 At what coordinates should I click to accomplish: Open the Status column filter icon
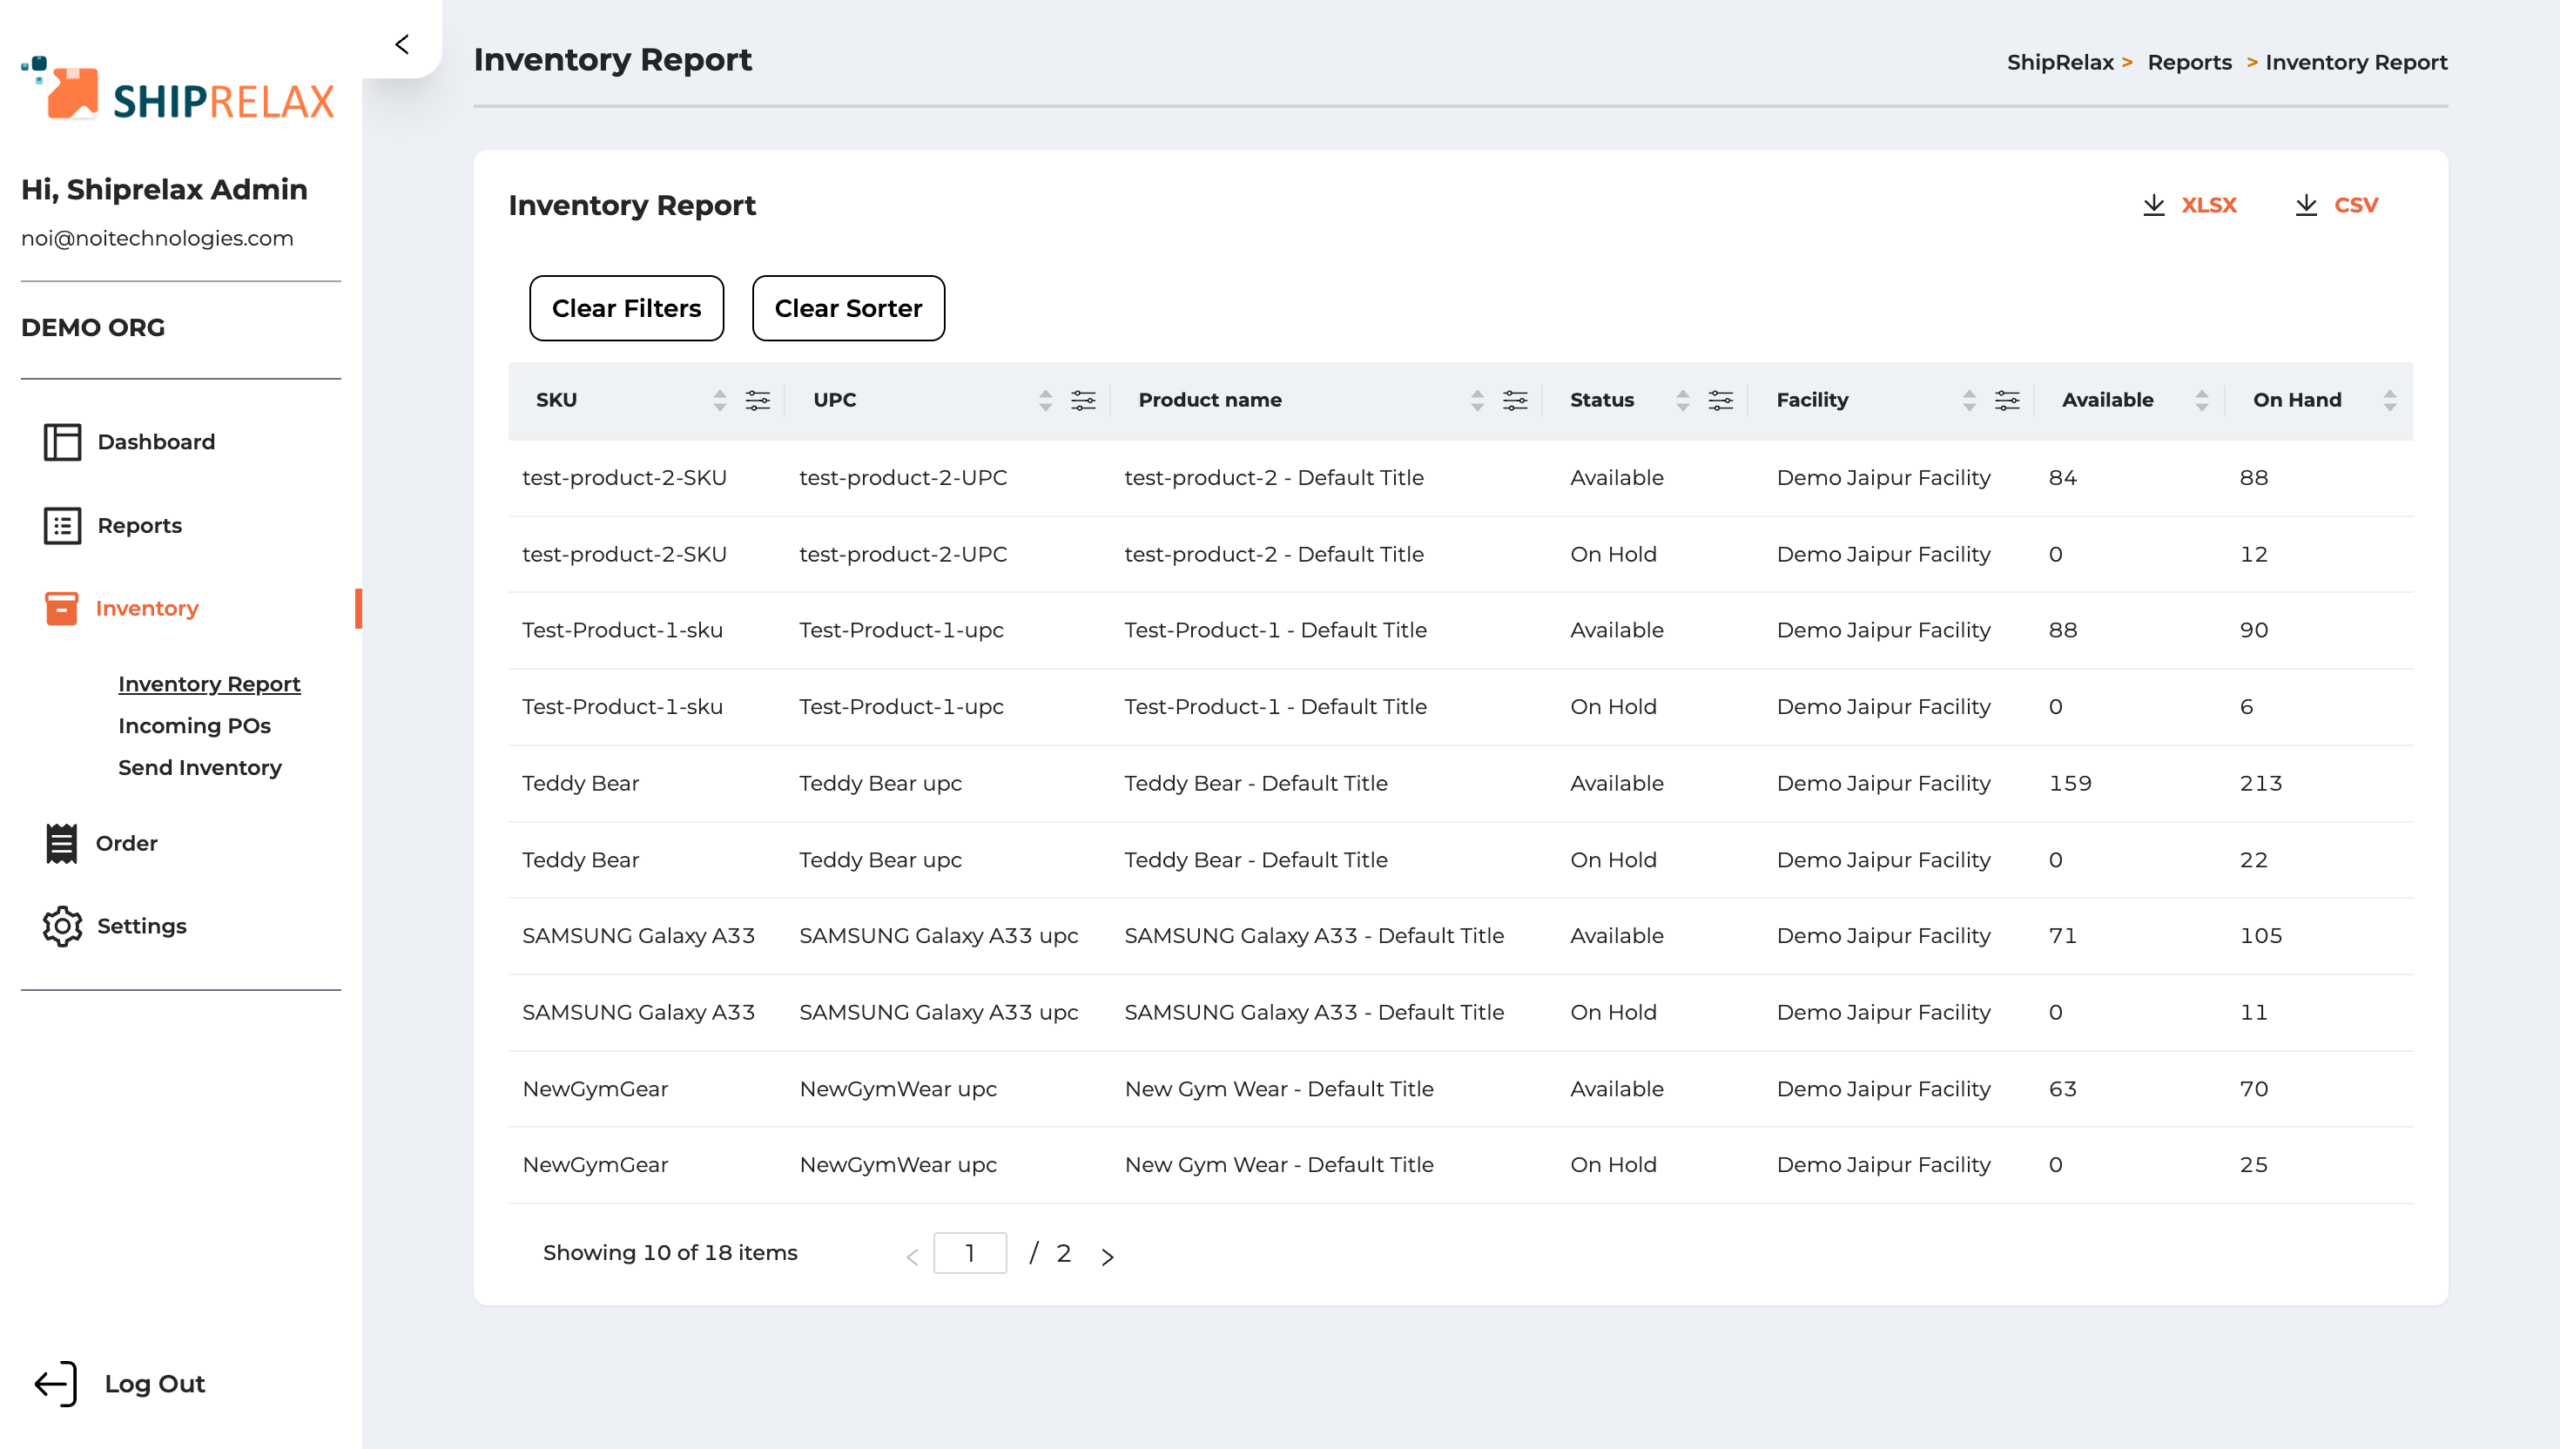(1720, 401)
